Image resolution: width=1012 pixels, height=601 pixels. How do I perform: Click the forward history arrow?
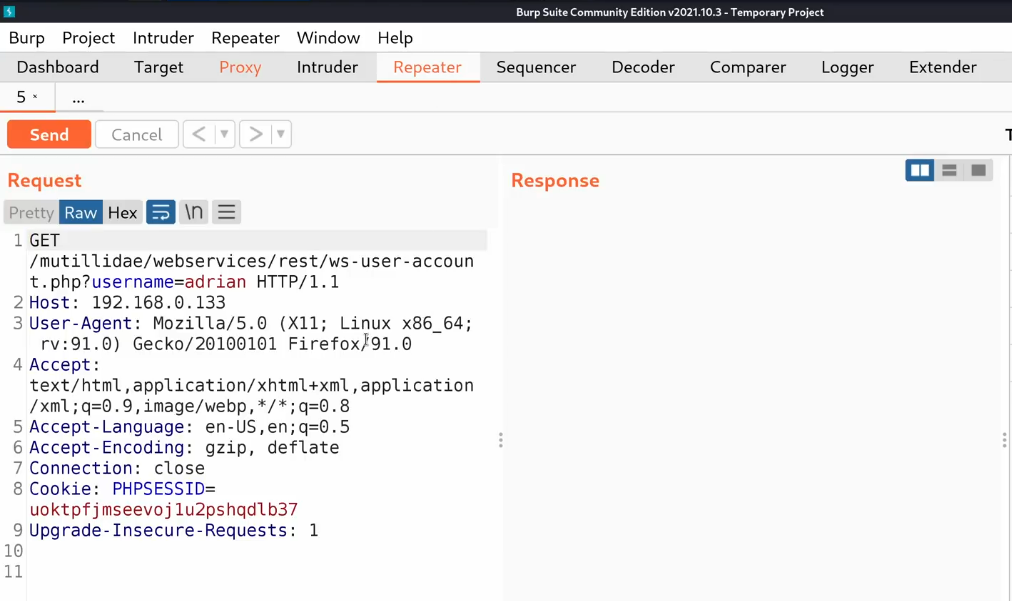point(255,134)
